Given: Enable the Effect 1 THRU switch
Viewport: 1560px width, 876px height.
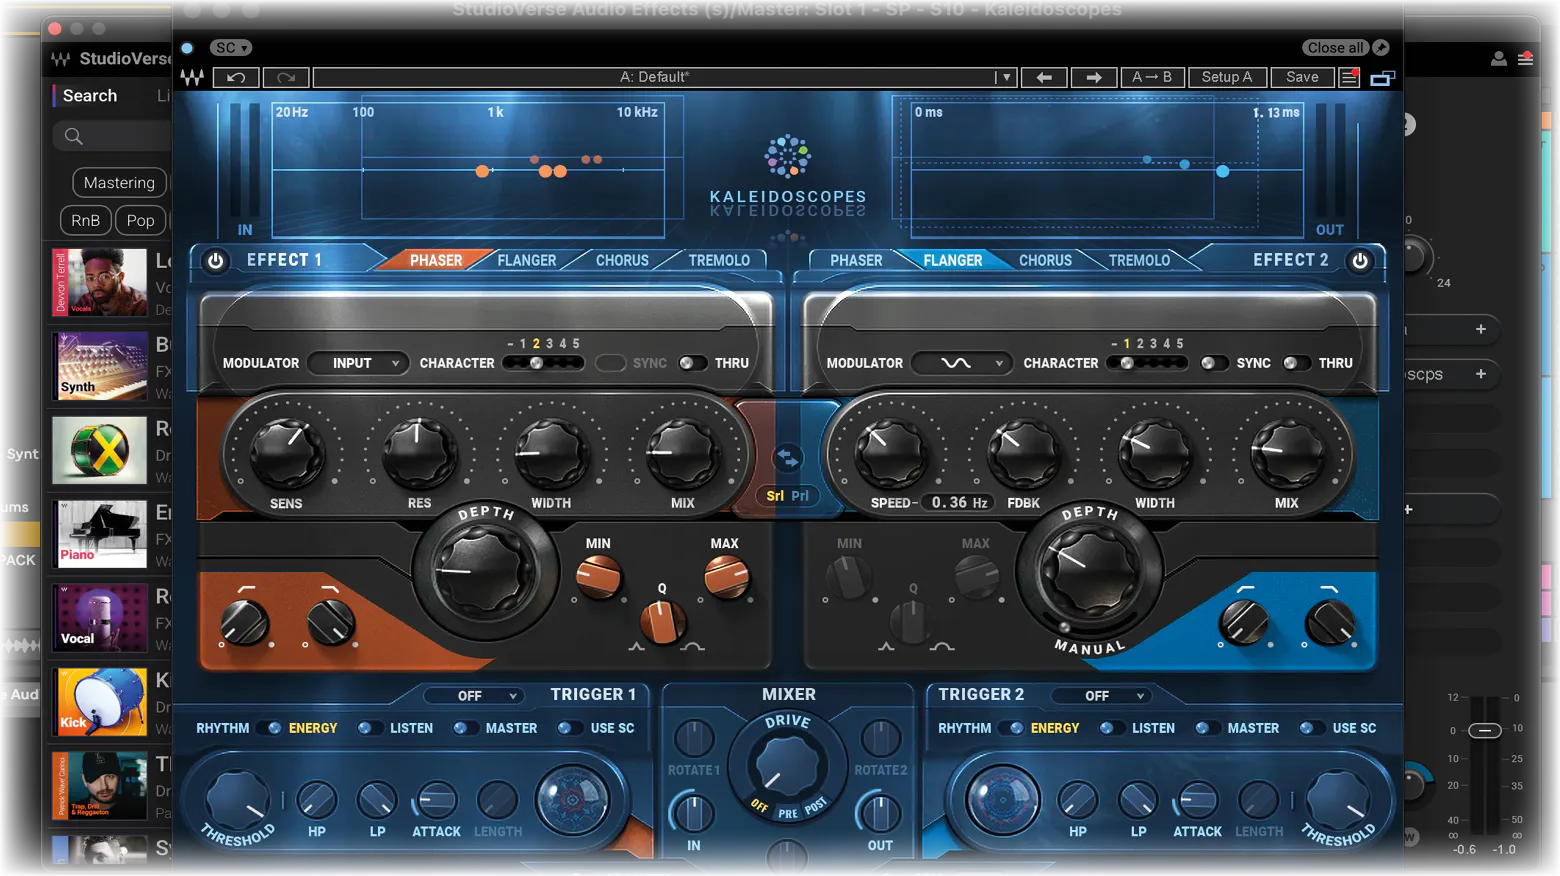Looking at the screenshot, I should click(691, 363).
